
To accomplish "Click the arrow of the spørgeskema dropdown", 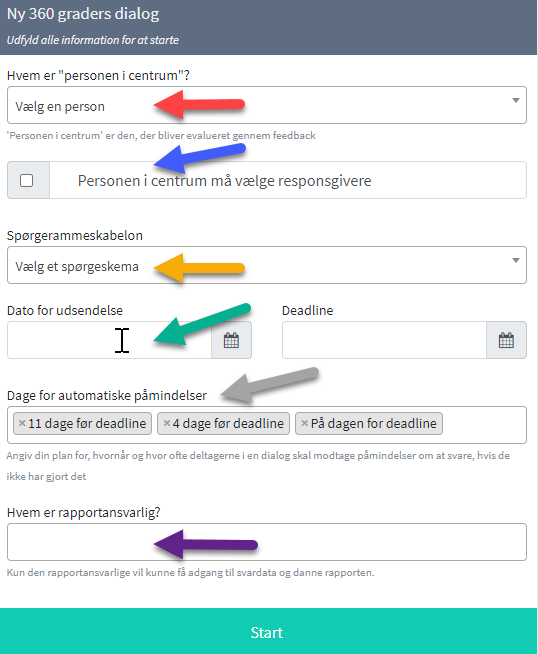I will 516,260.
